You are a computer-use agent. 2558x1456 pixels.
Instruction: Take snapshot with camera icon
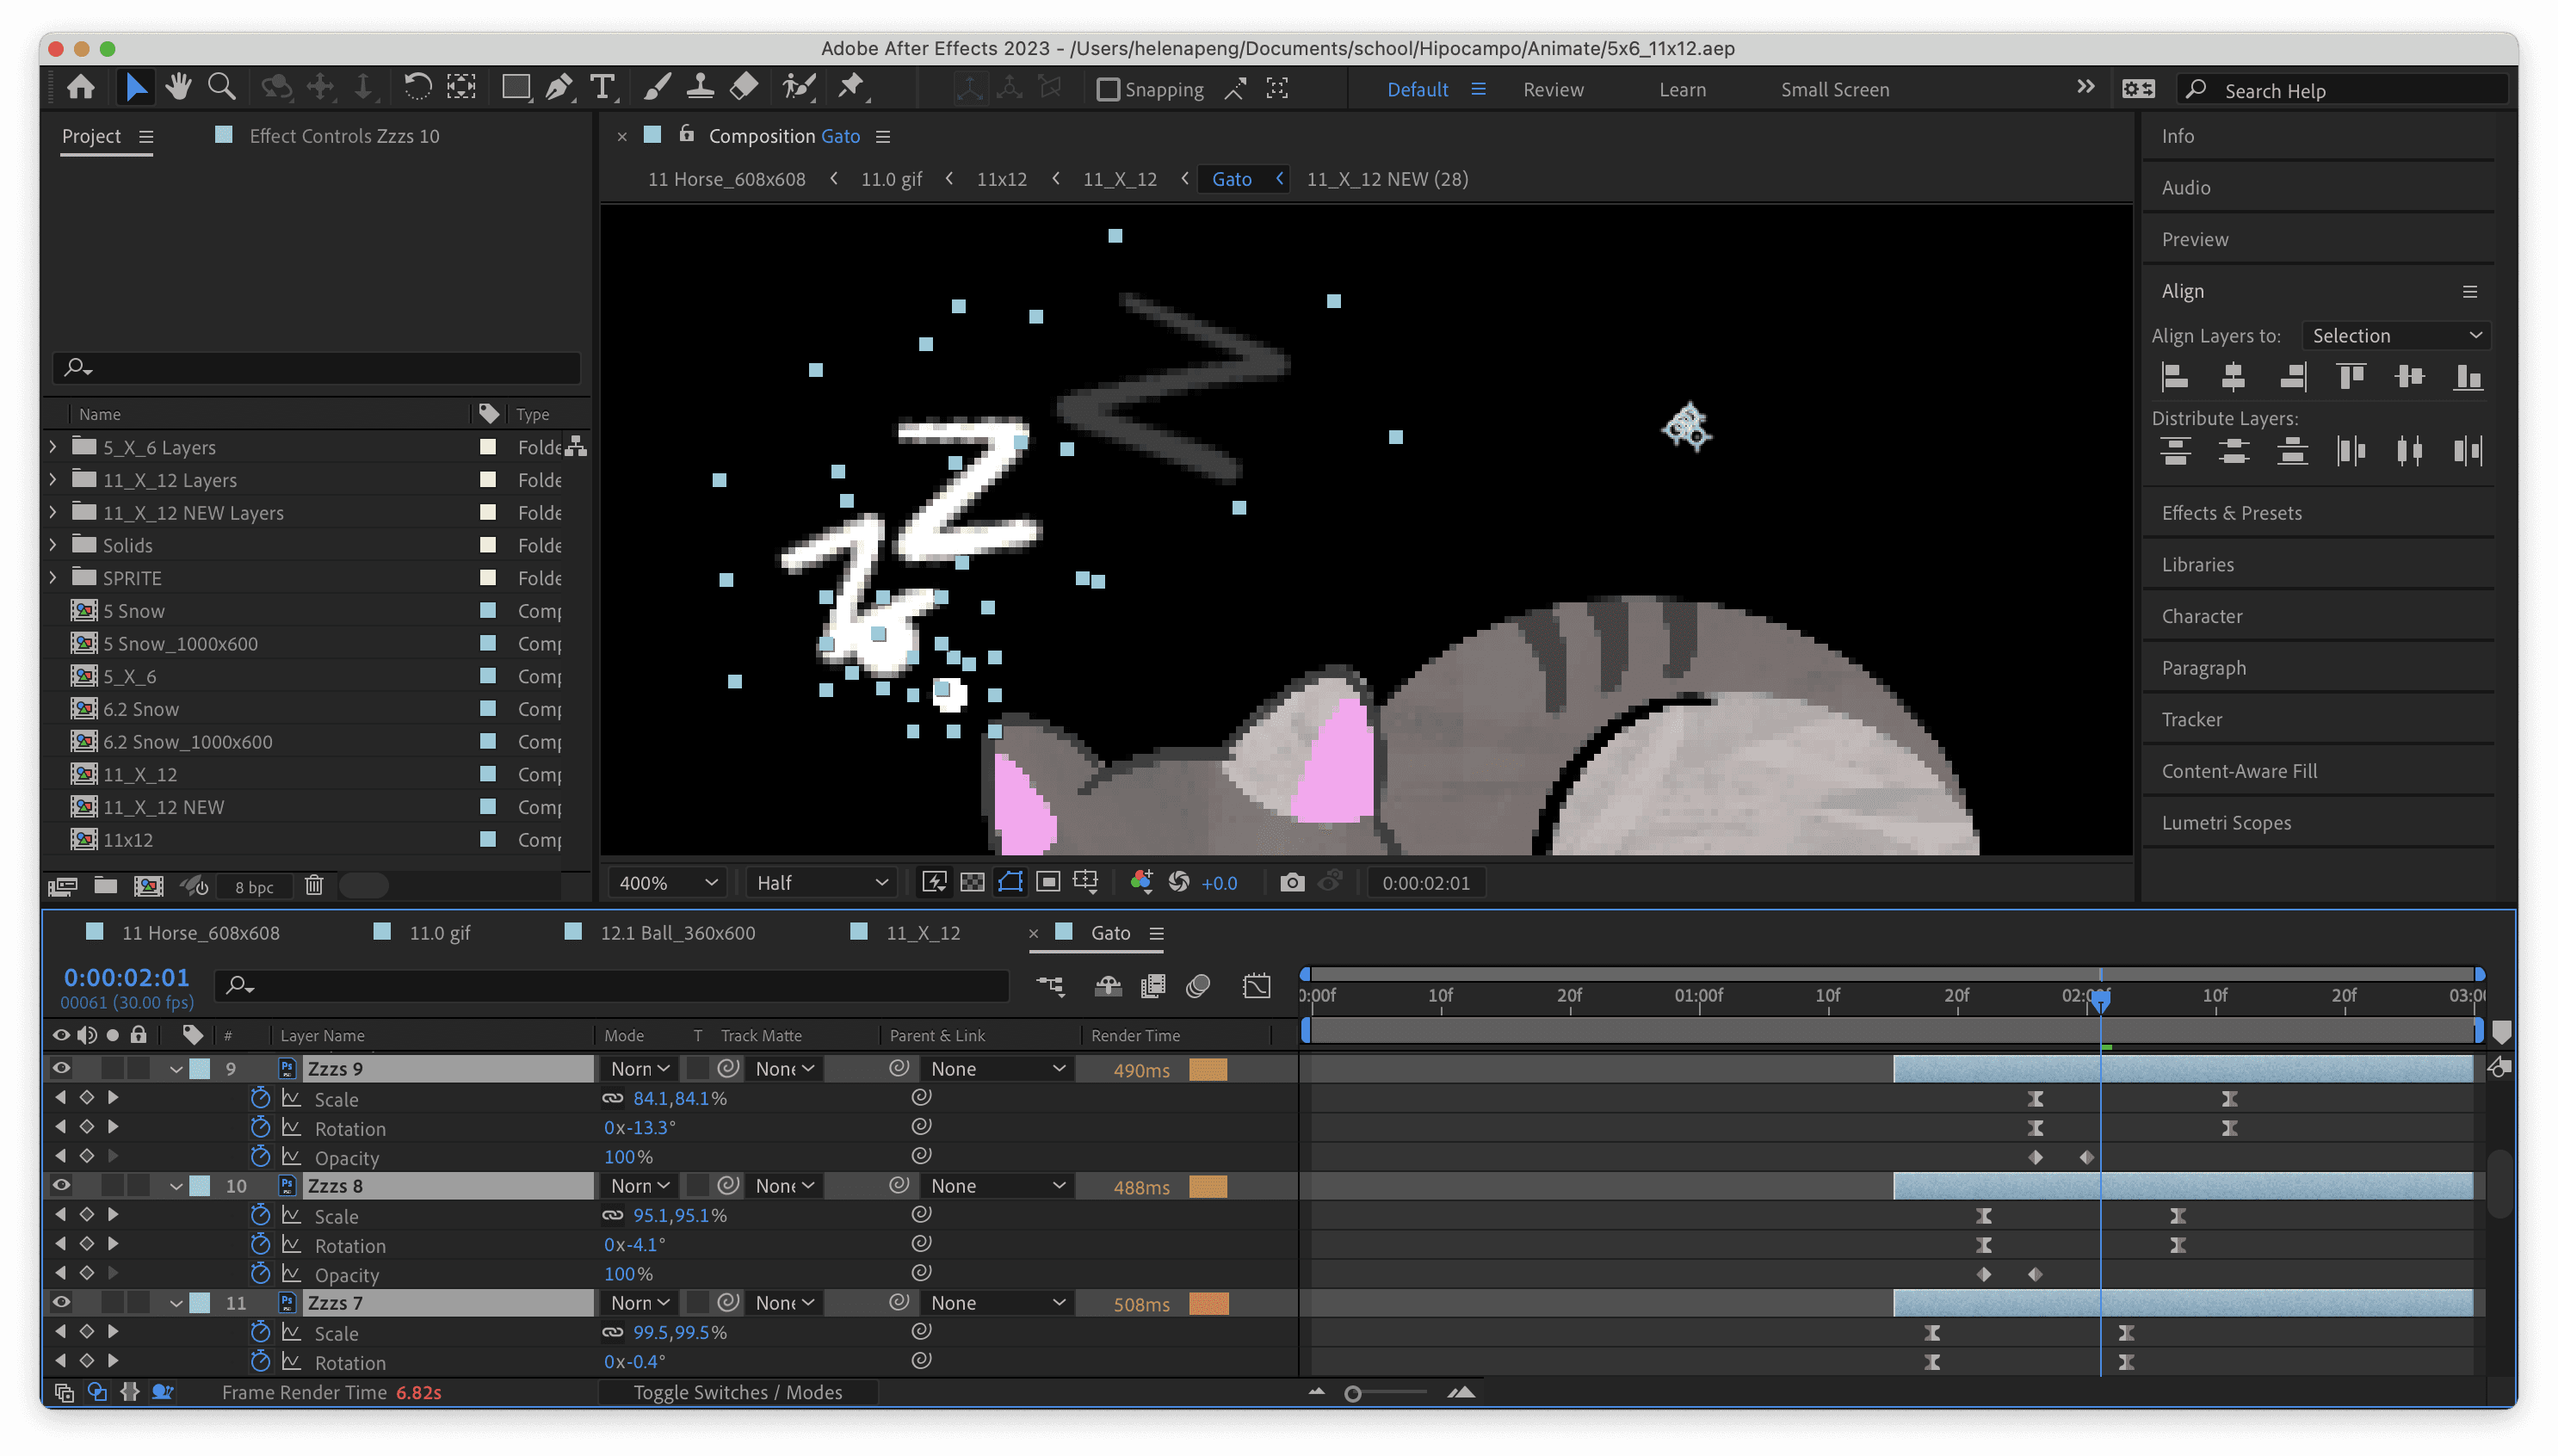point(1292,882)
